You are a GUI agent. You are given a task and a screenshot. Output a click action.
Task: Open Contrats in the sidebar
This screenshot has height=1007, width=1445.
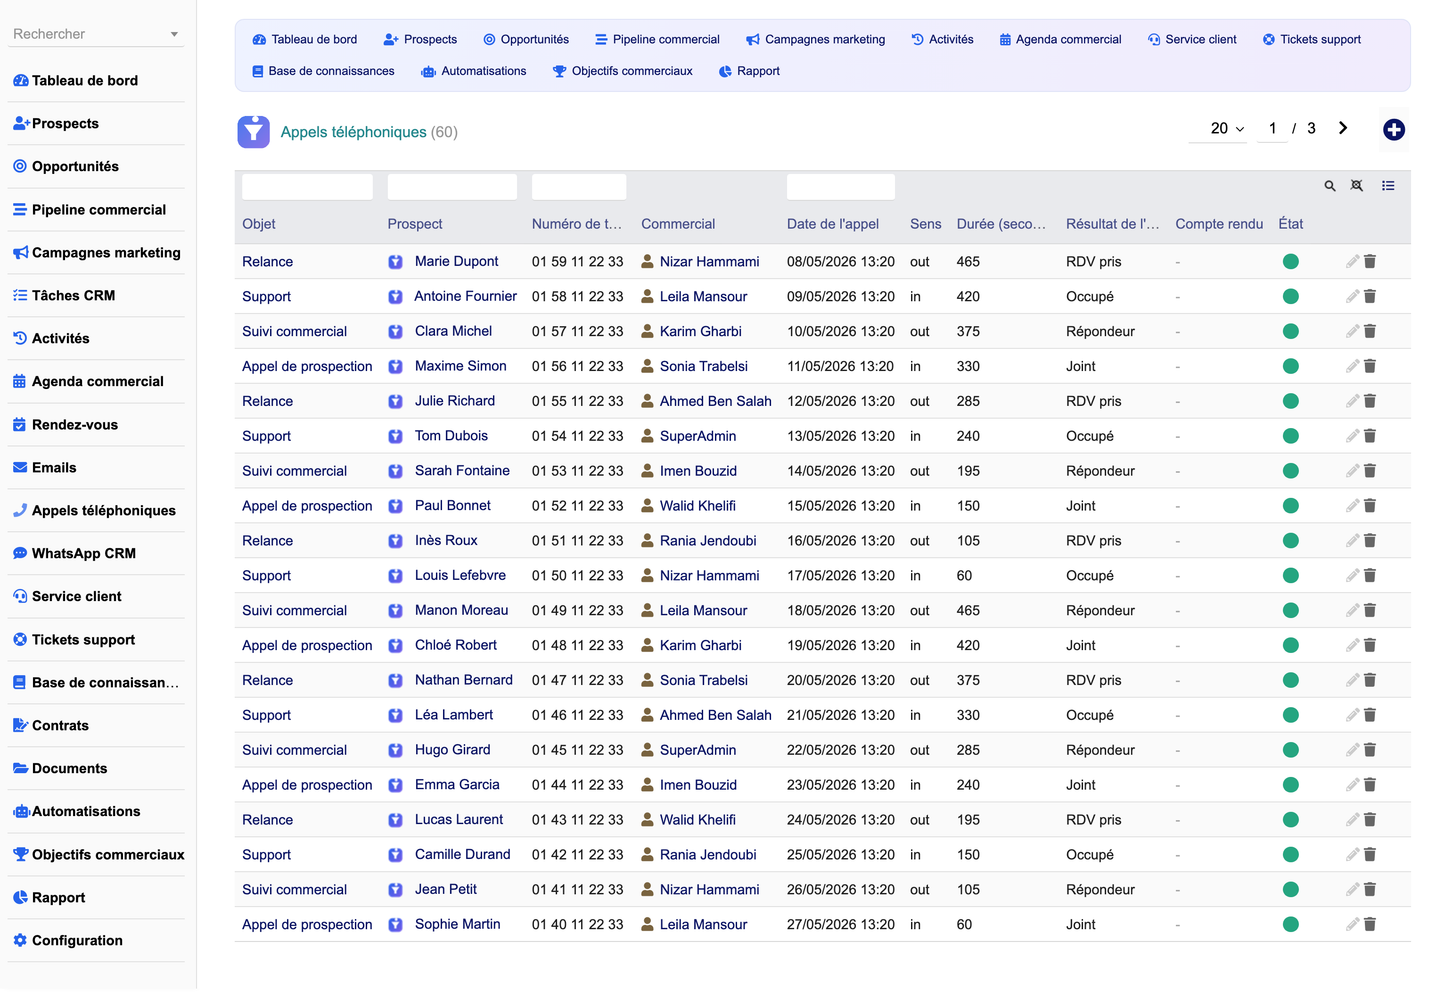pyautogui.click(x=60, y=726)
